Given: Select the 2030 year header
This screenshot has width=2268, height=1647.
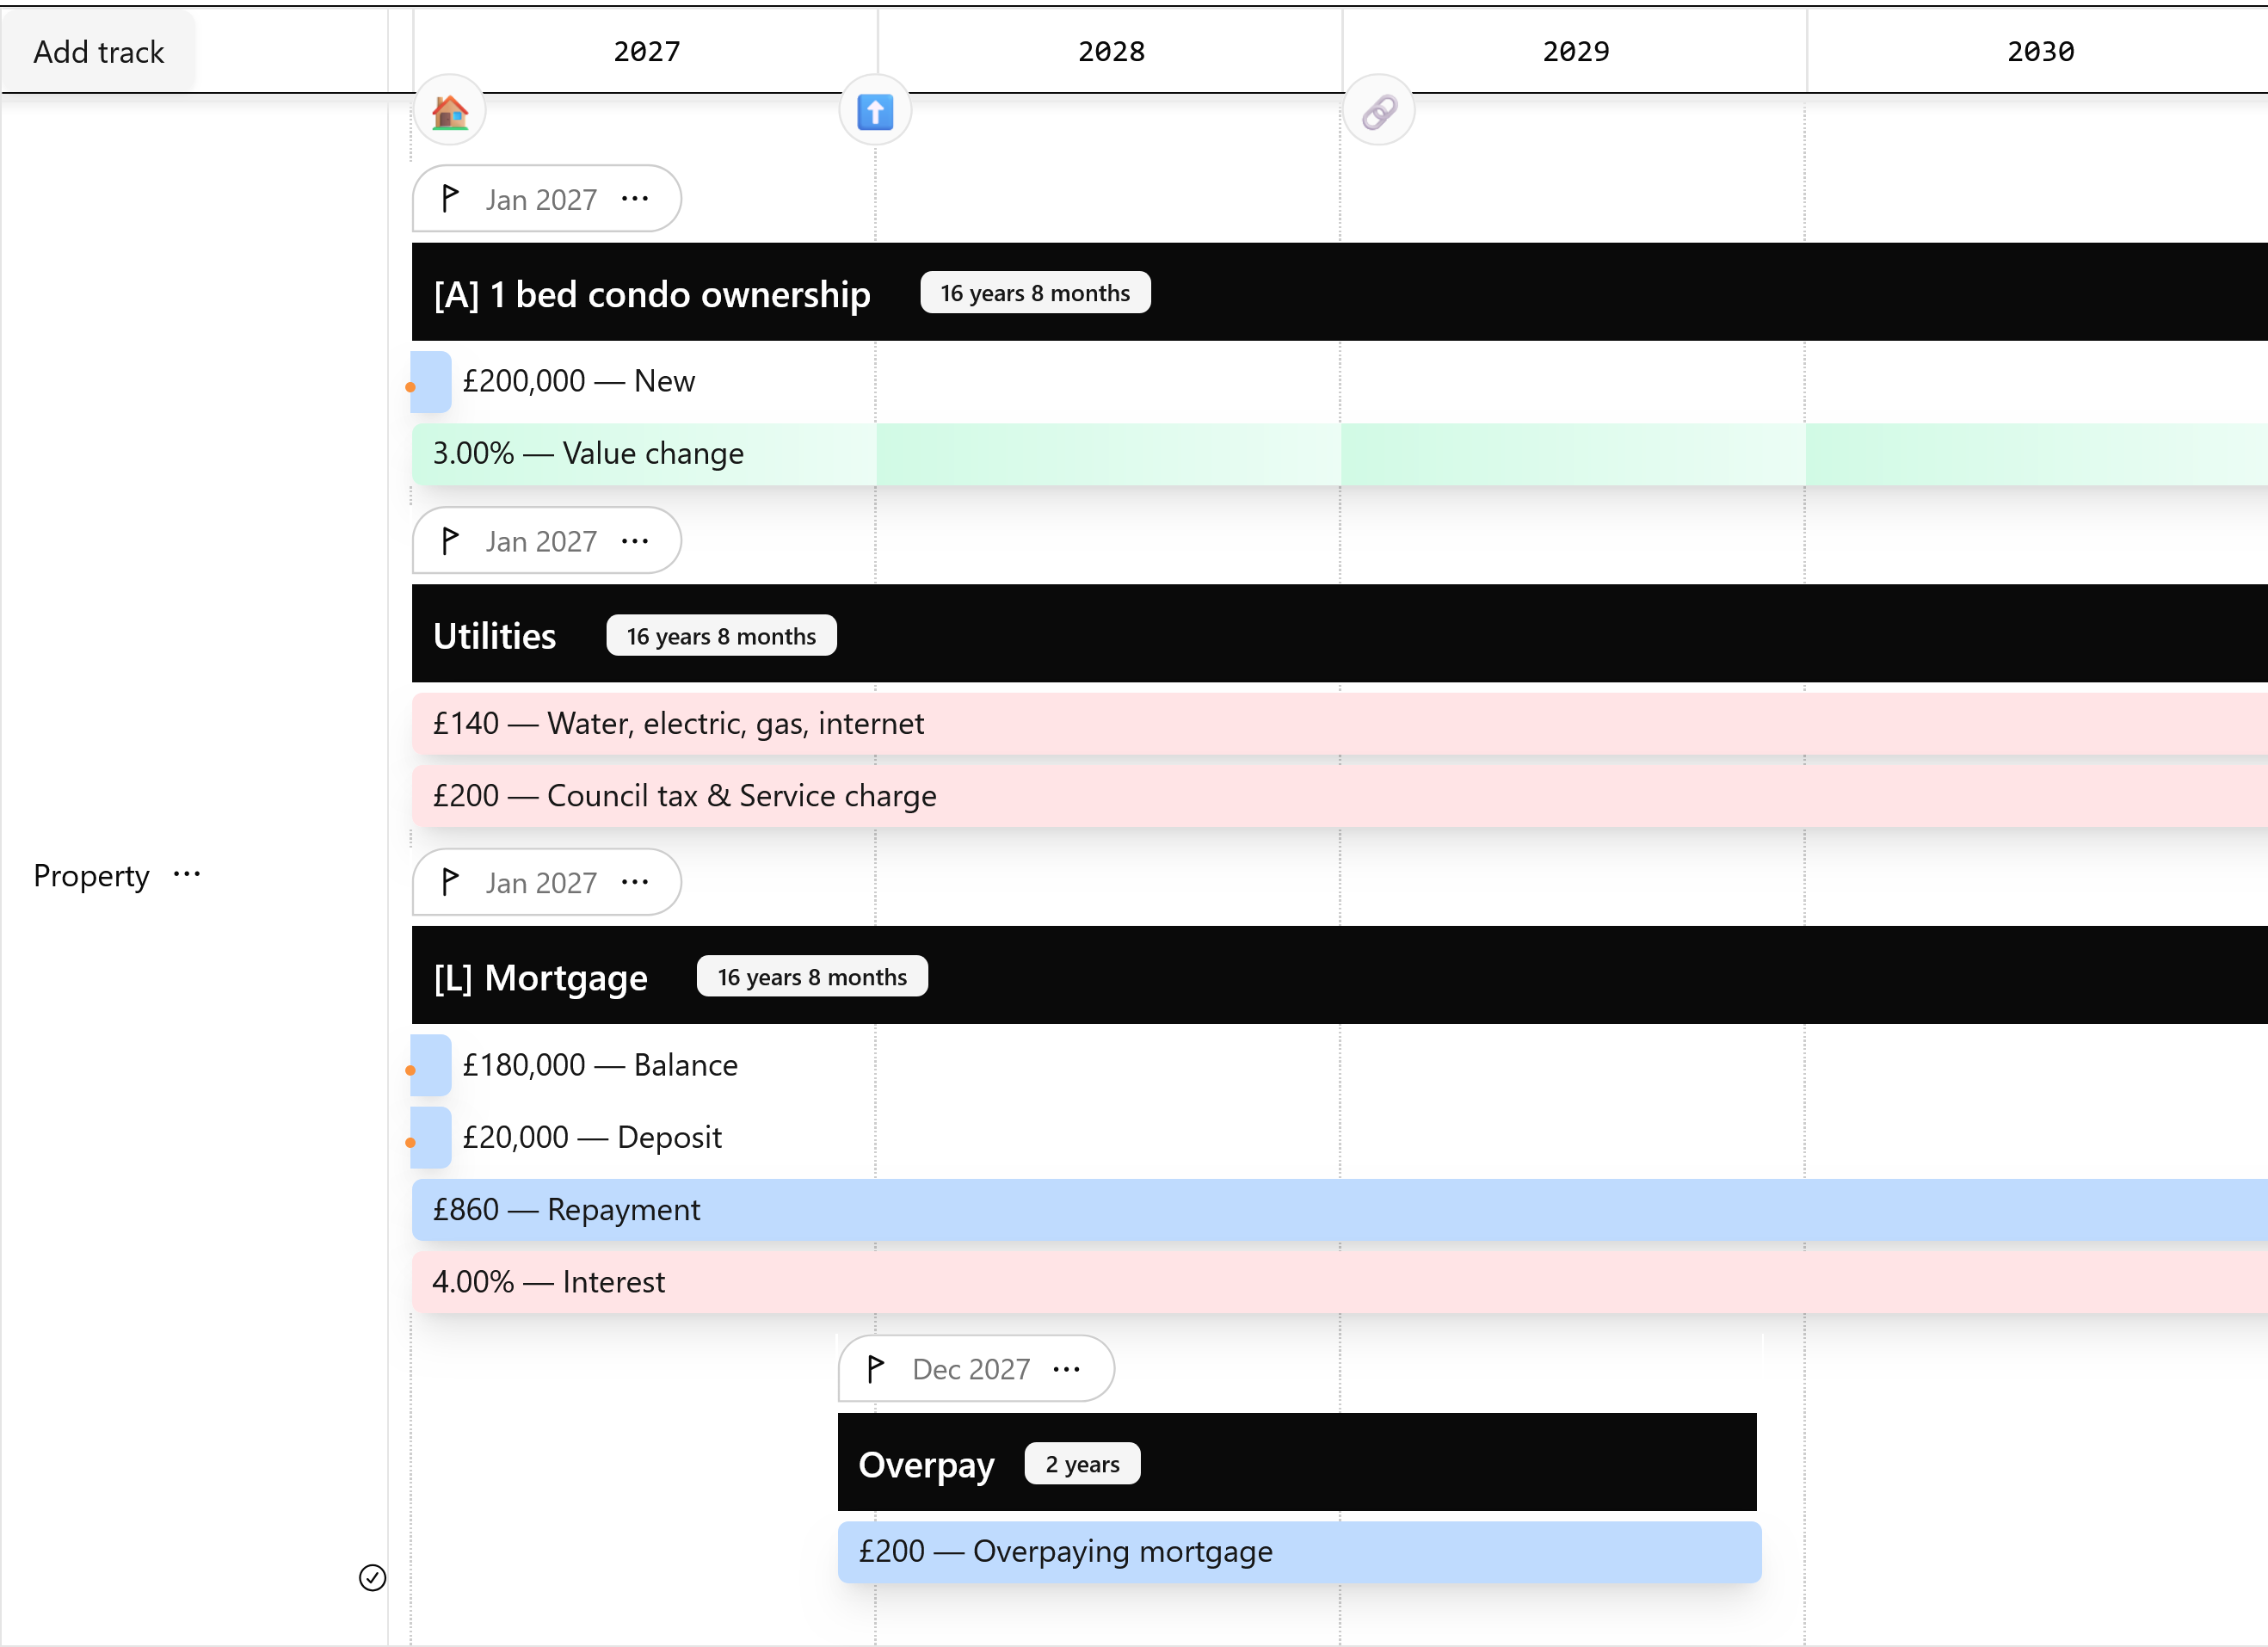Looking at the screenshot, I should [x=2041, y=51].
